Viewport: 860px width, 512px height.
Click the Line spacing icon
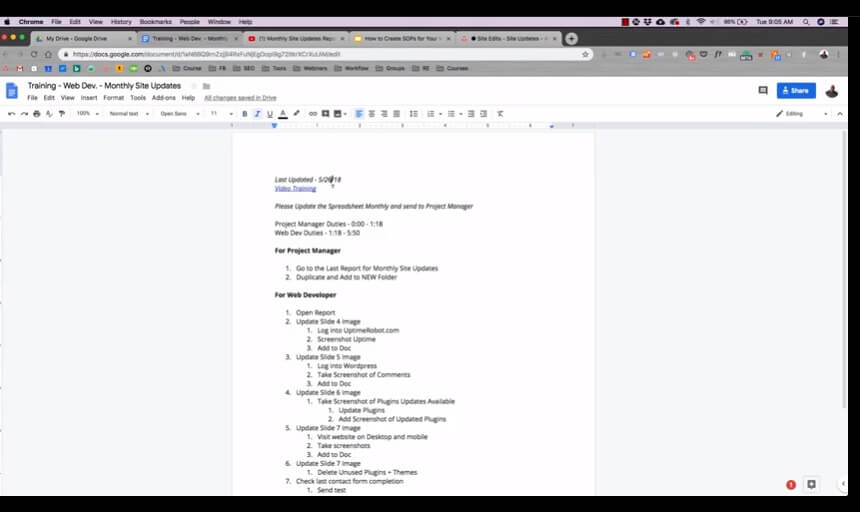[414, 113]
